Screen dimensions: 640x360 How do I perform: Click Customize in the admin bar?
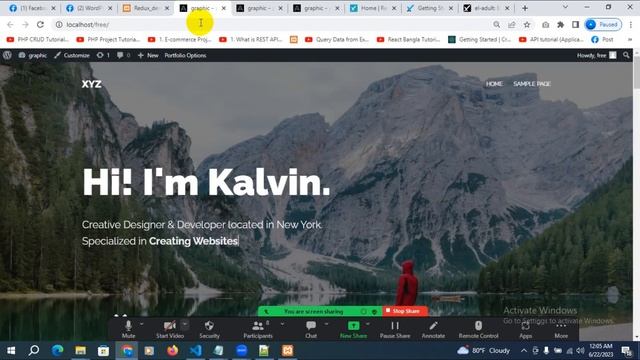(72, 55)
